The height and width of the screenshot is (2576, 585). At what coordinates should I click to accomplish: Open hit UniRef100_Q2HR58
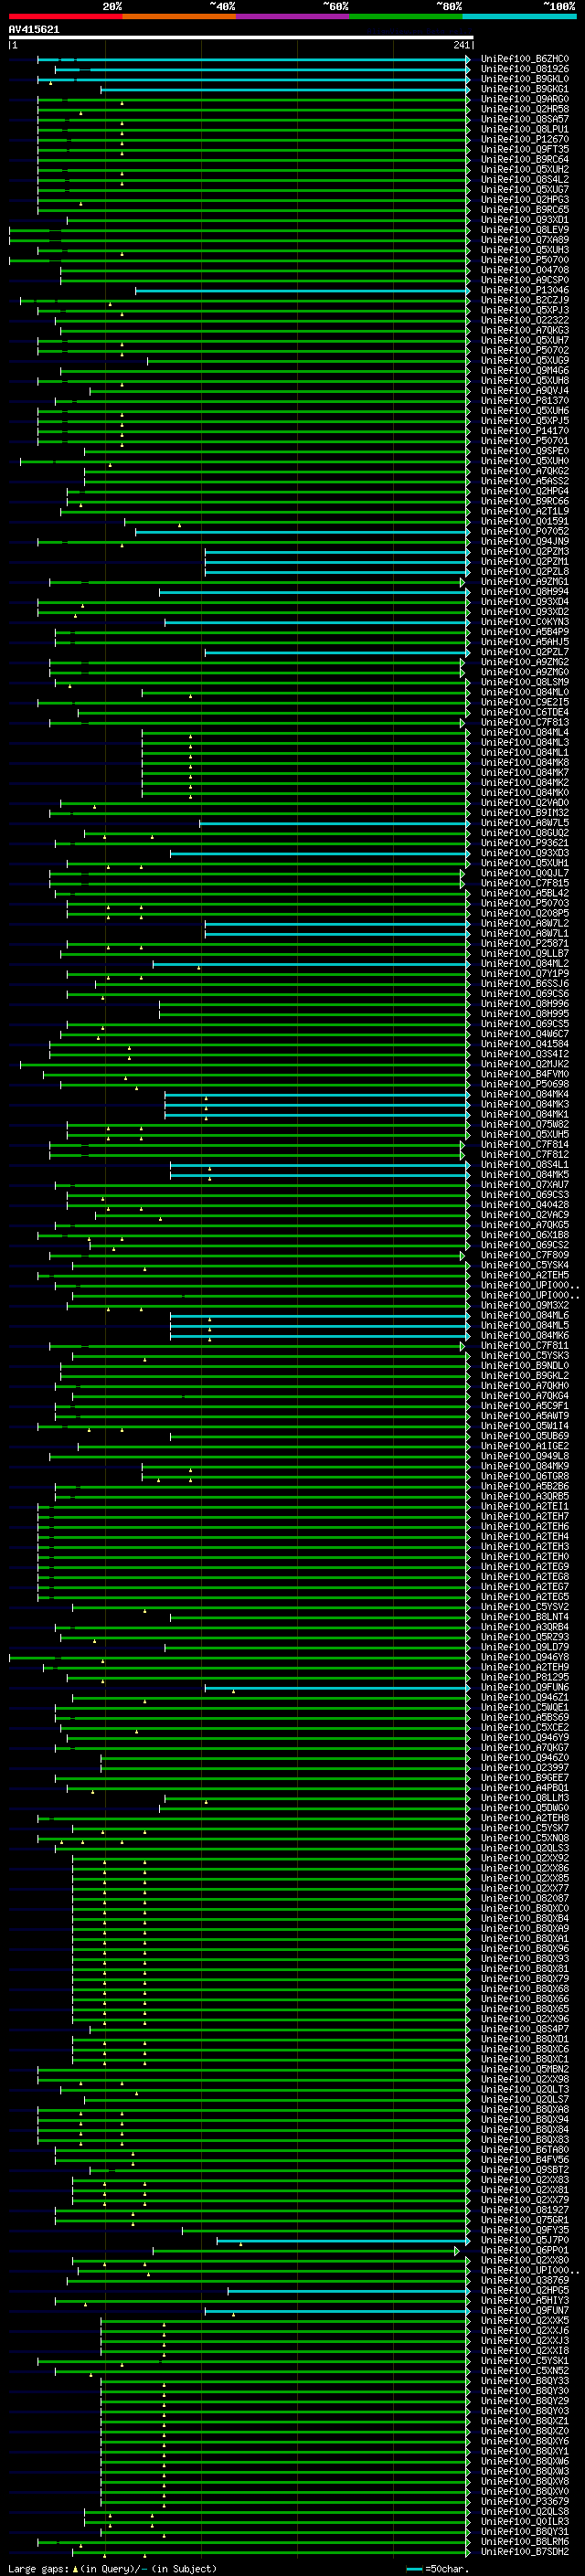tap(524, 109)
